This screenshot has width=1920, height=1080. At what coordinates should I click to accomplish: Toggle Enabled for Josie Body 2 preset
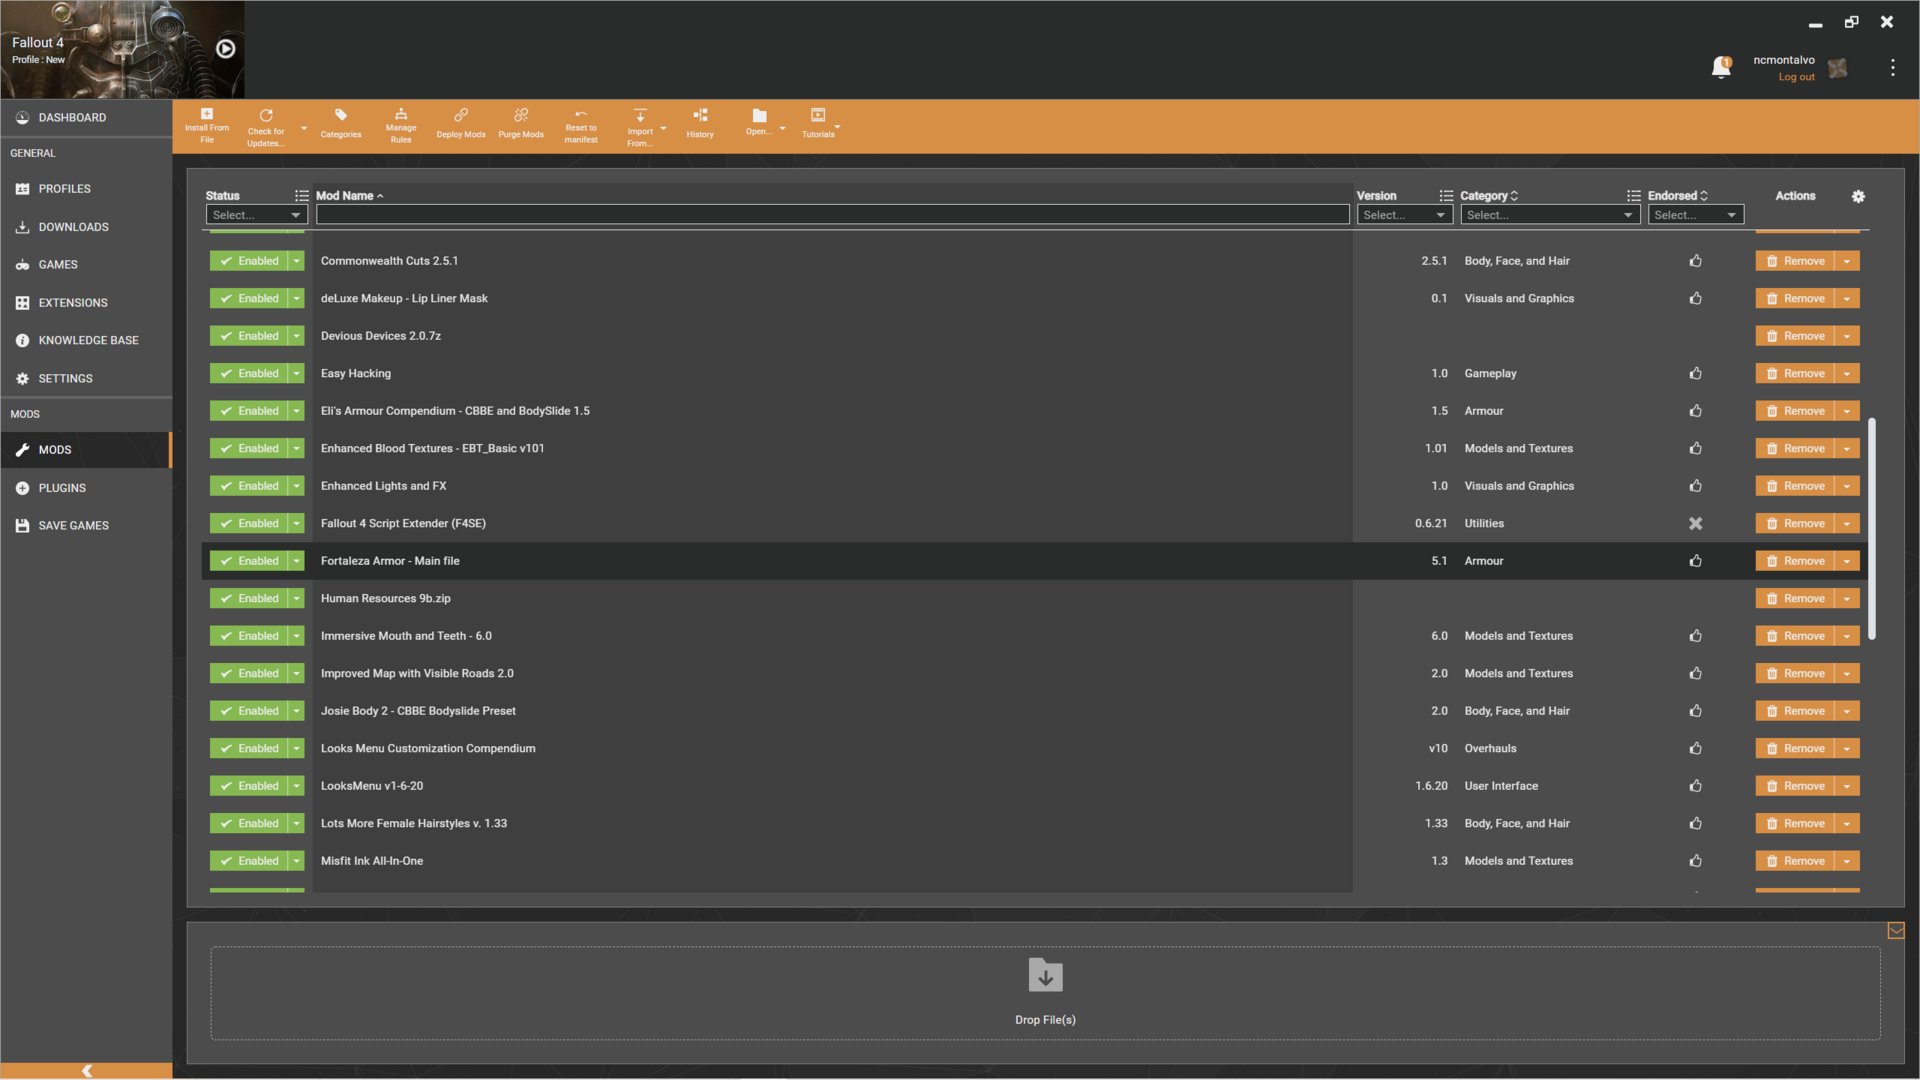click(x=249, y=711)
